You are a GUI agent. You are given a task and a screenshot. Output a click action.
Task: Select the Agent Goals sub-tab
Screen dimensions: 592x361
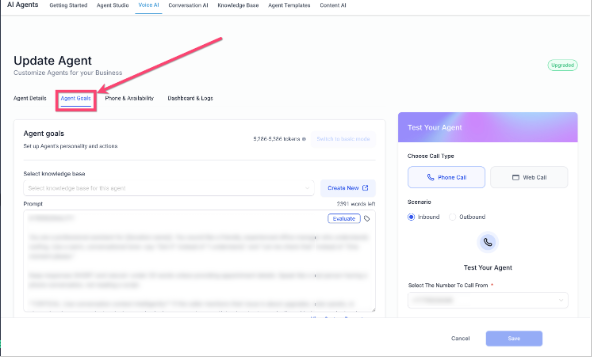[x=76, y=98]
